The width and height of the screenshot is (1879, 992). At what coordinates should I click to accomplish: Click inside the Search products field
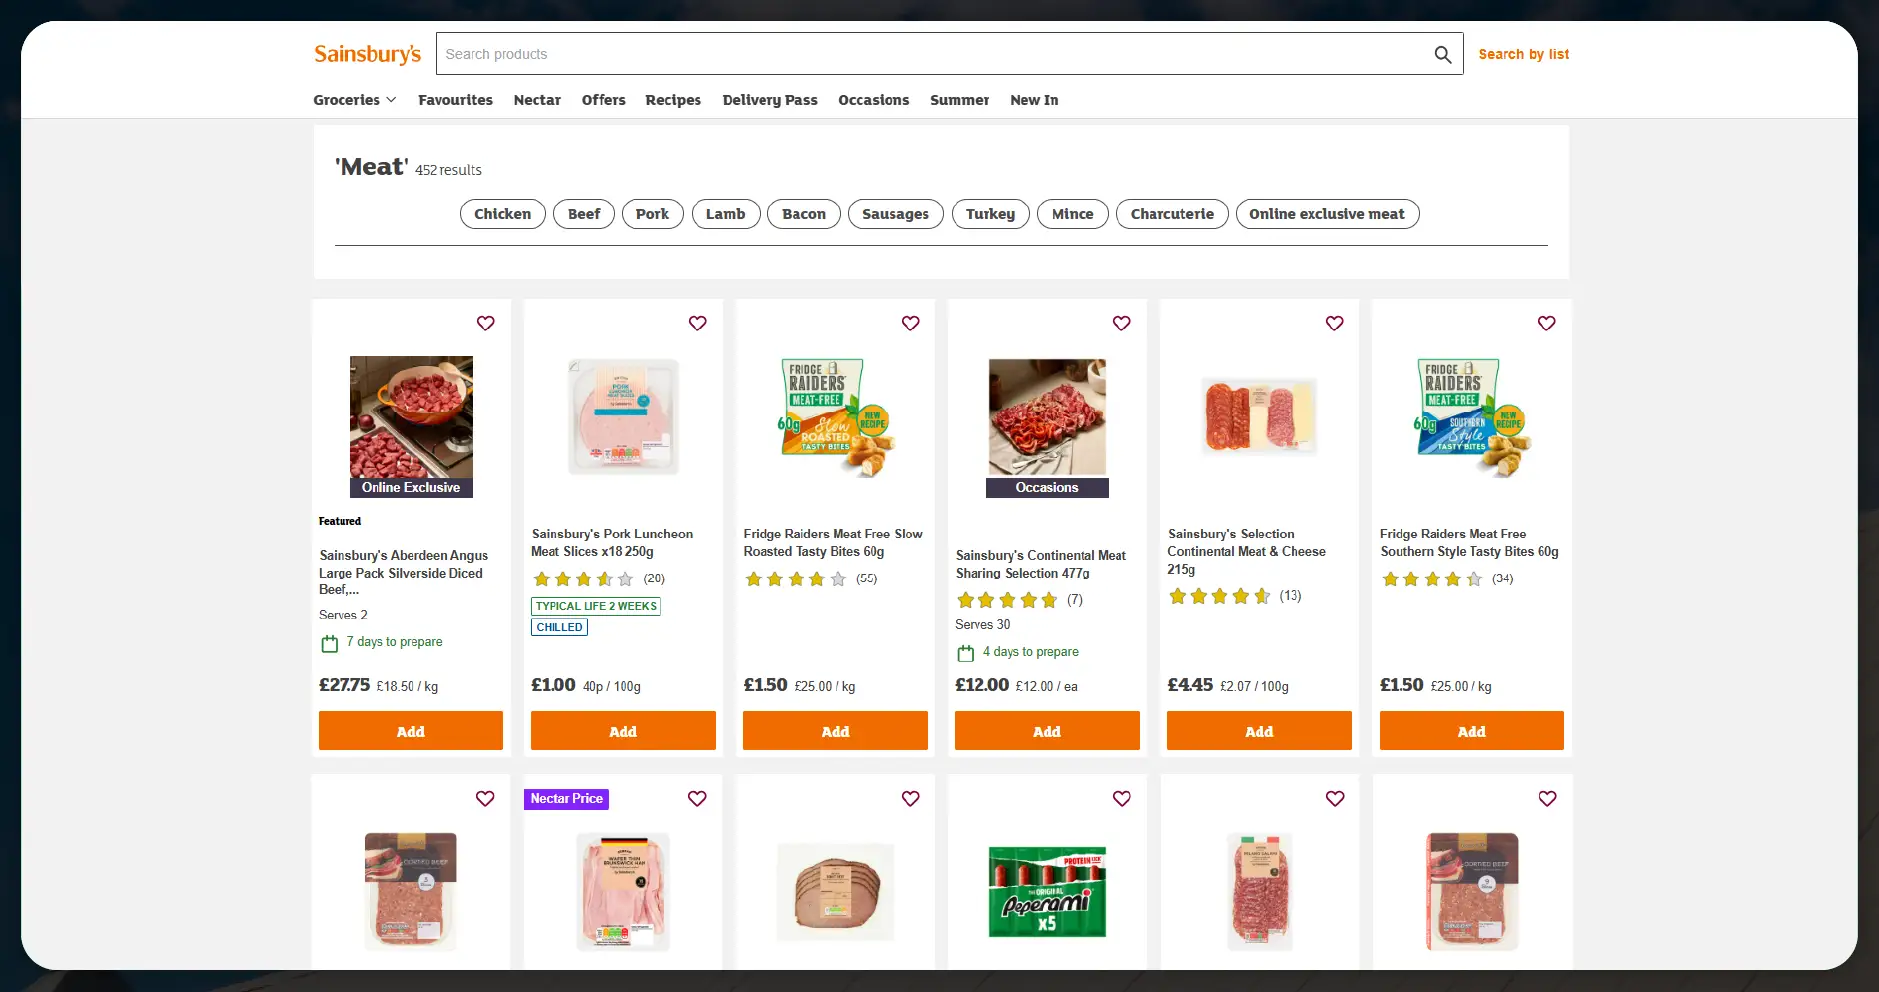click(x=900, y=54)
